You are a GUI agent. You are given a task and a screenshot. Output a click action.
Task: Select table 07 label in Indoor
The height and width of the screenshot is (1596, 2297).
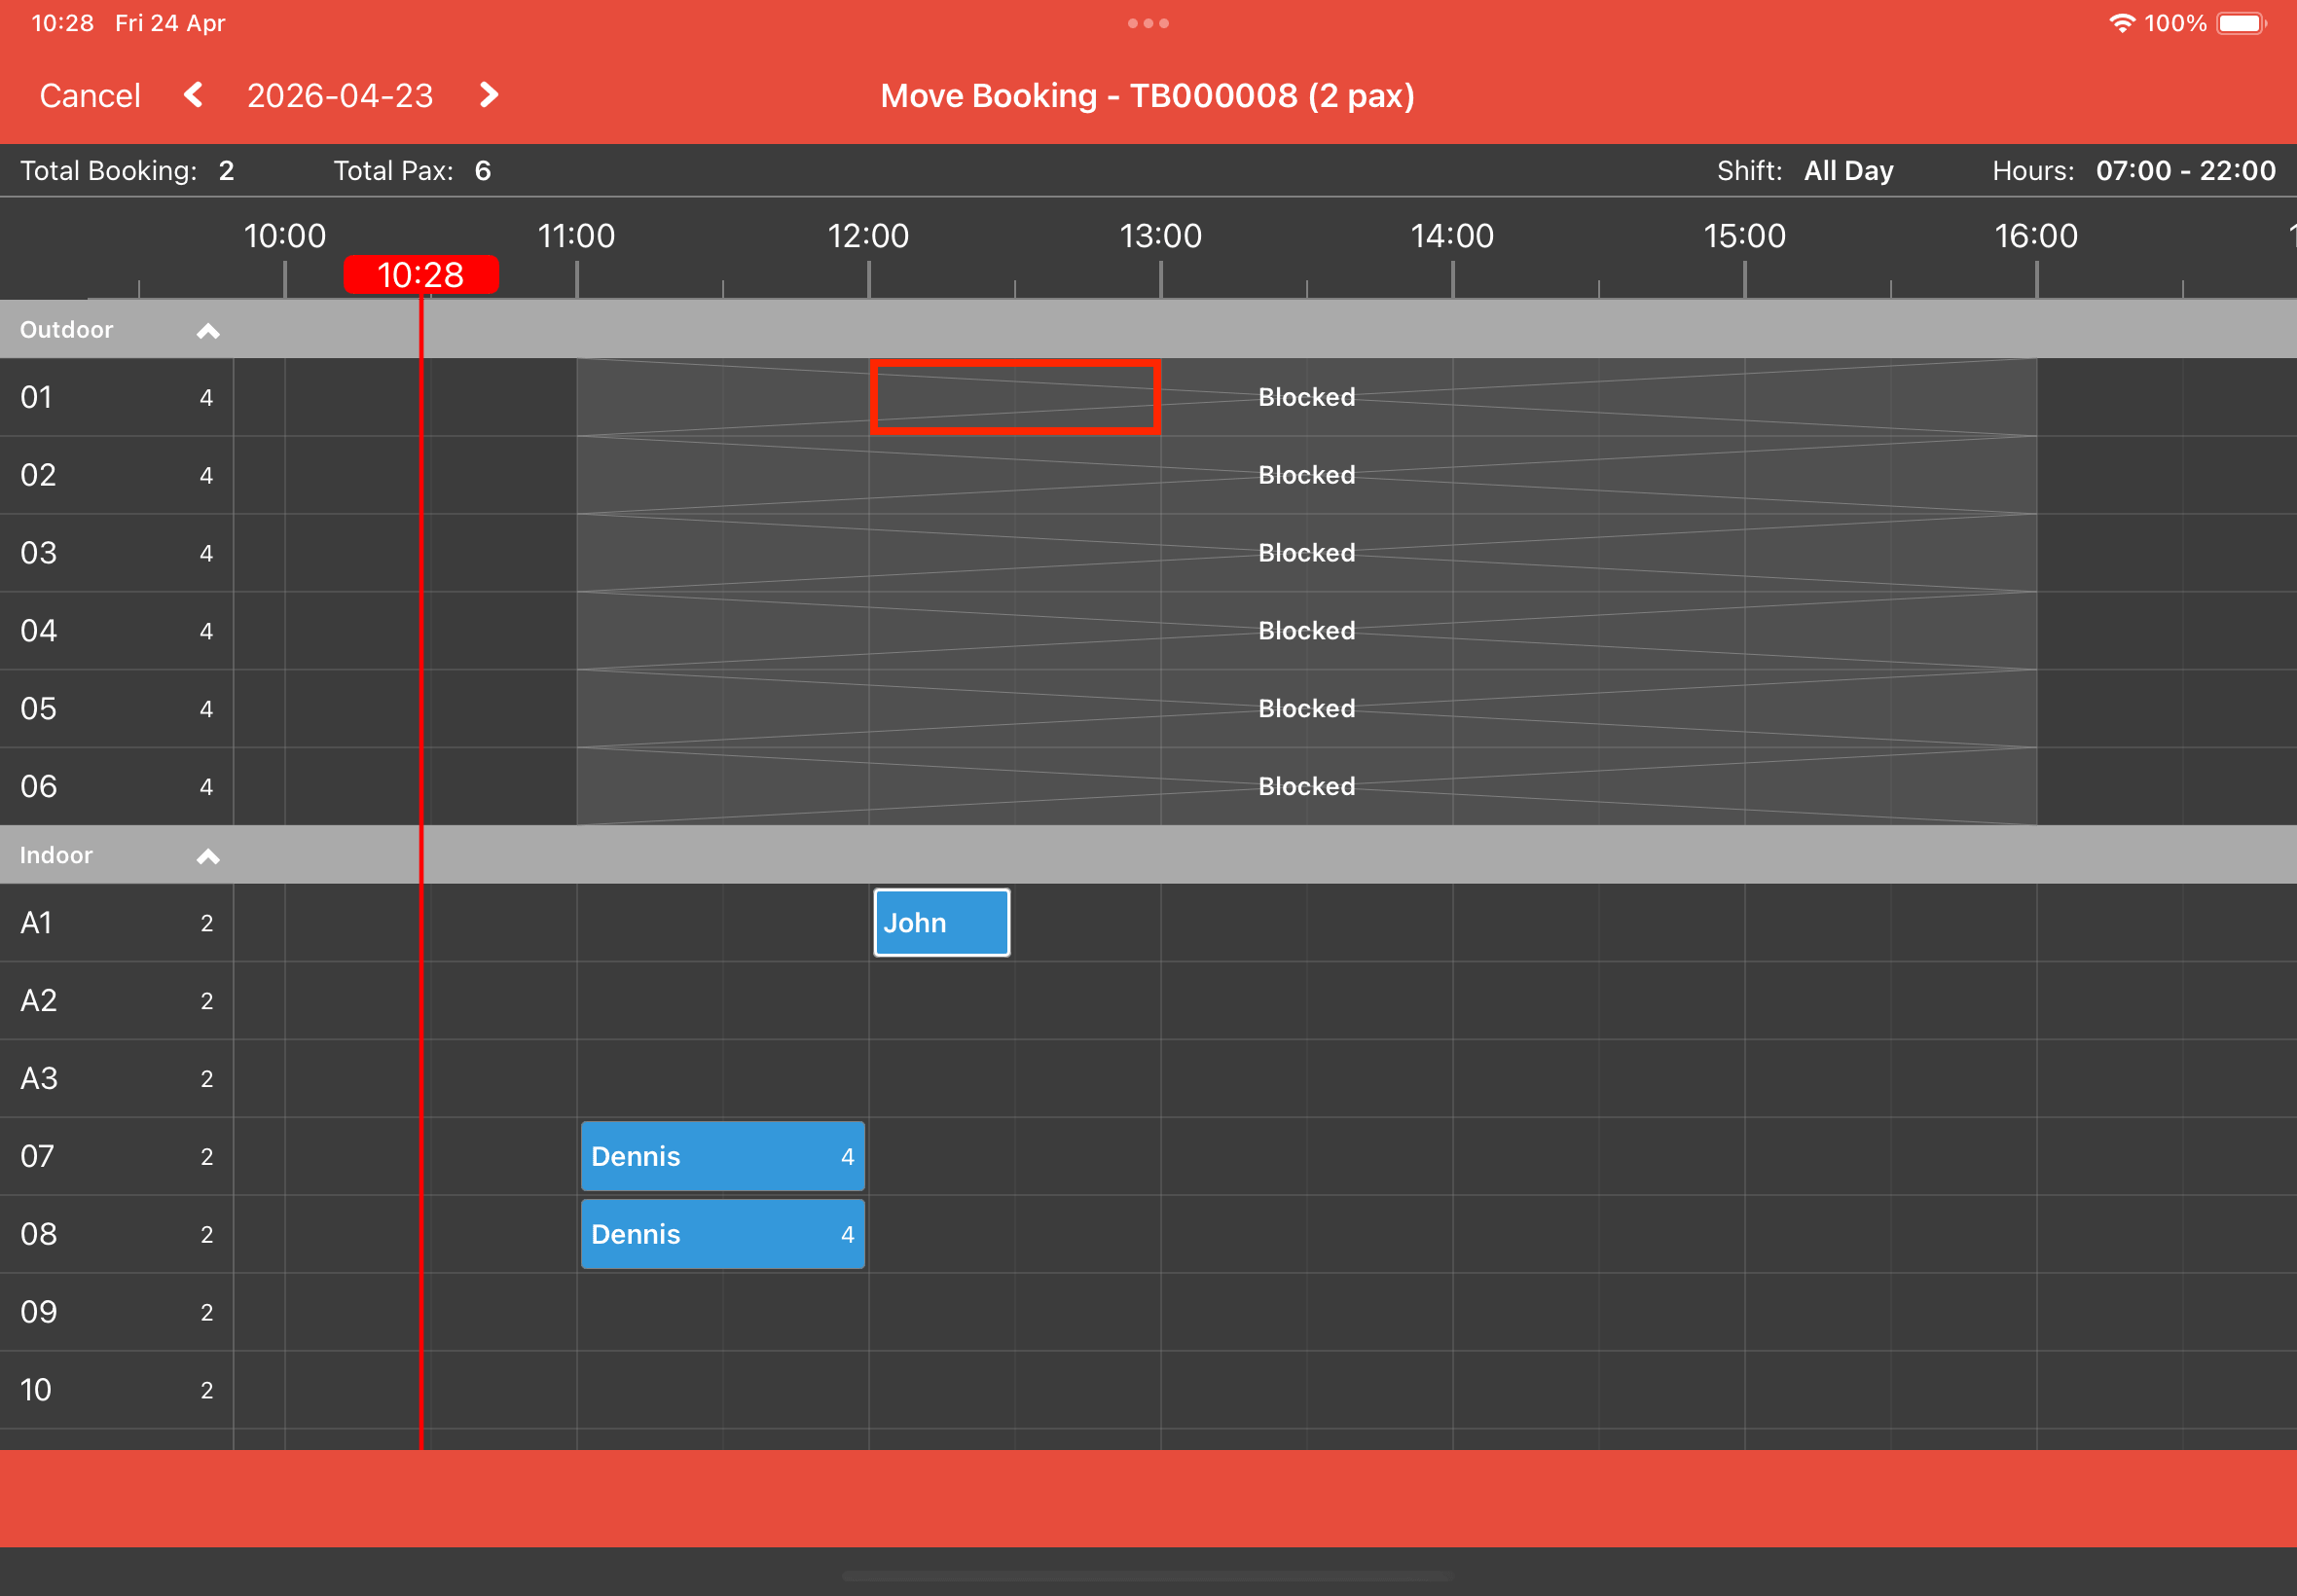(x=38, y=1156)
